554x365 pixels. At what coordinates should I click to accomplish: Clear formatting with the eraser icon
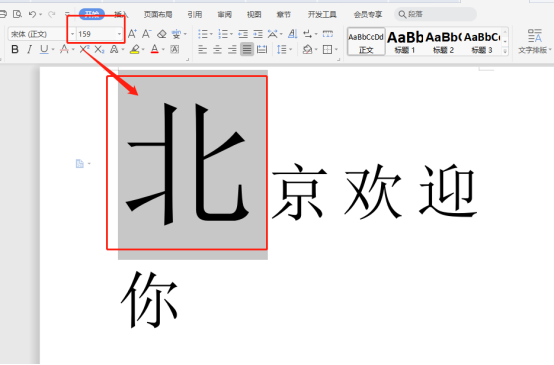pos(162,34)
